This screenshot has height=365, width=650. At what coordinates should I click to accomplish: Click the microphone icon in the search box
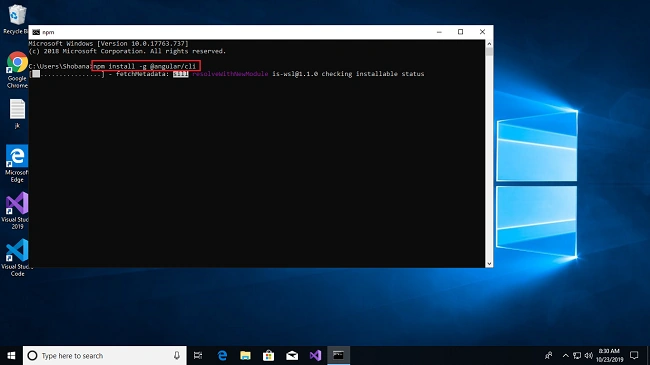click(x=177, y=355)
